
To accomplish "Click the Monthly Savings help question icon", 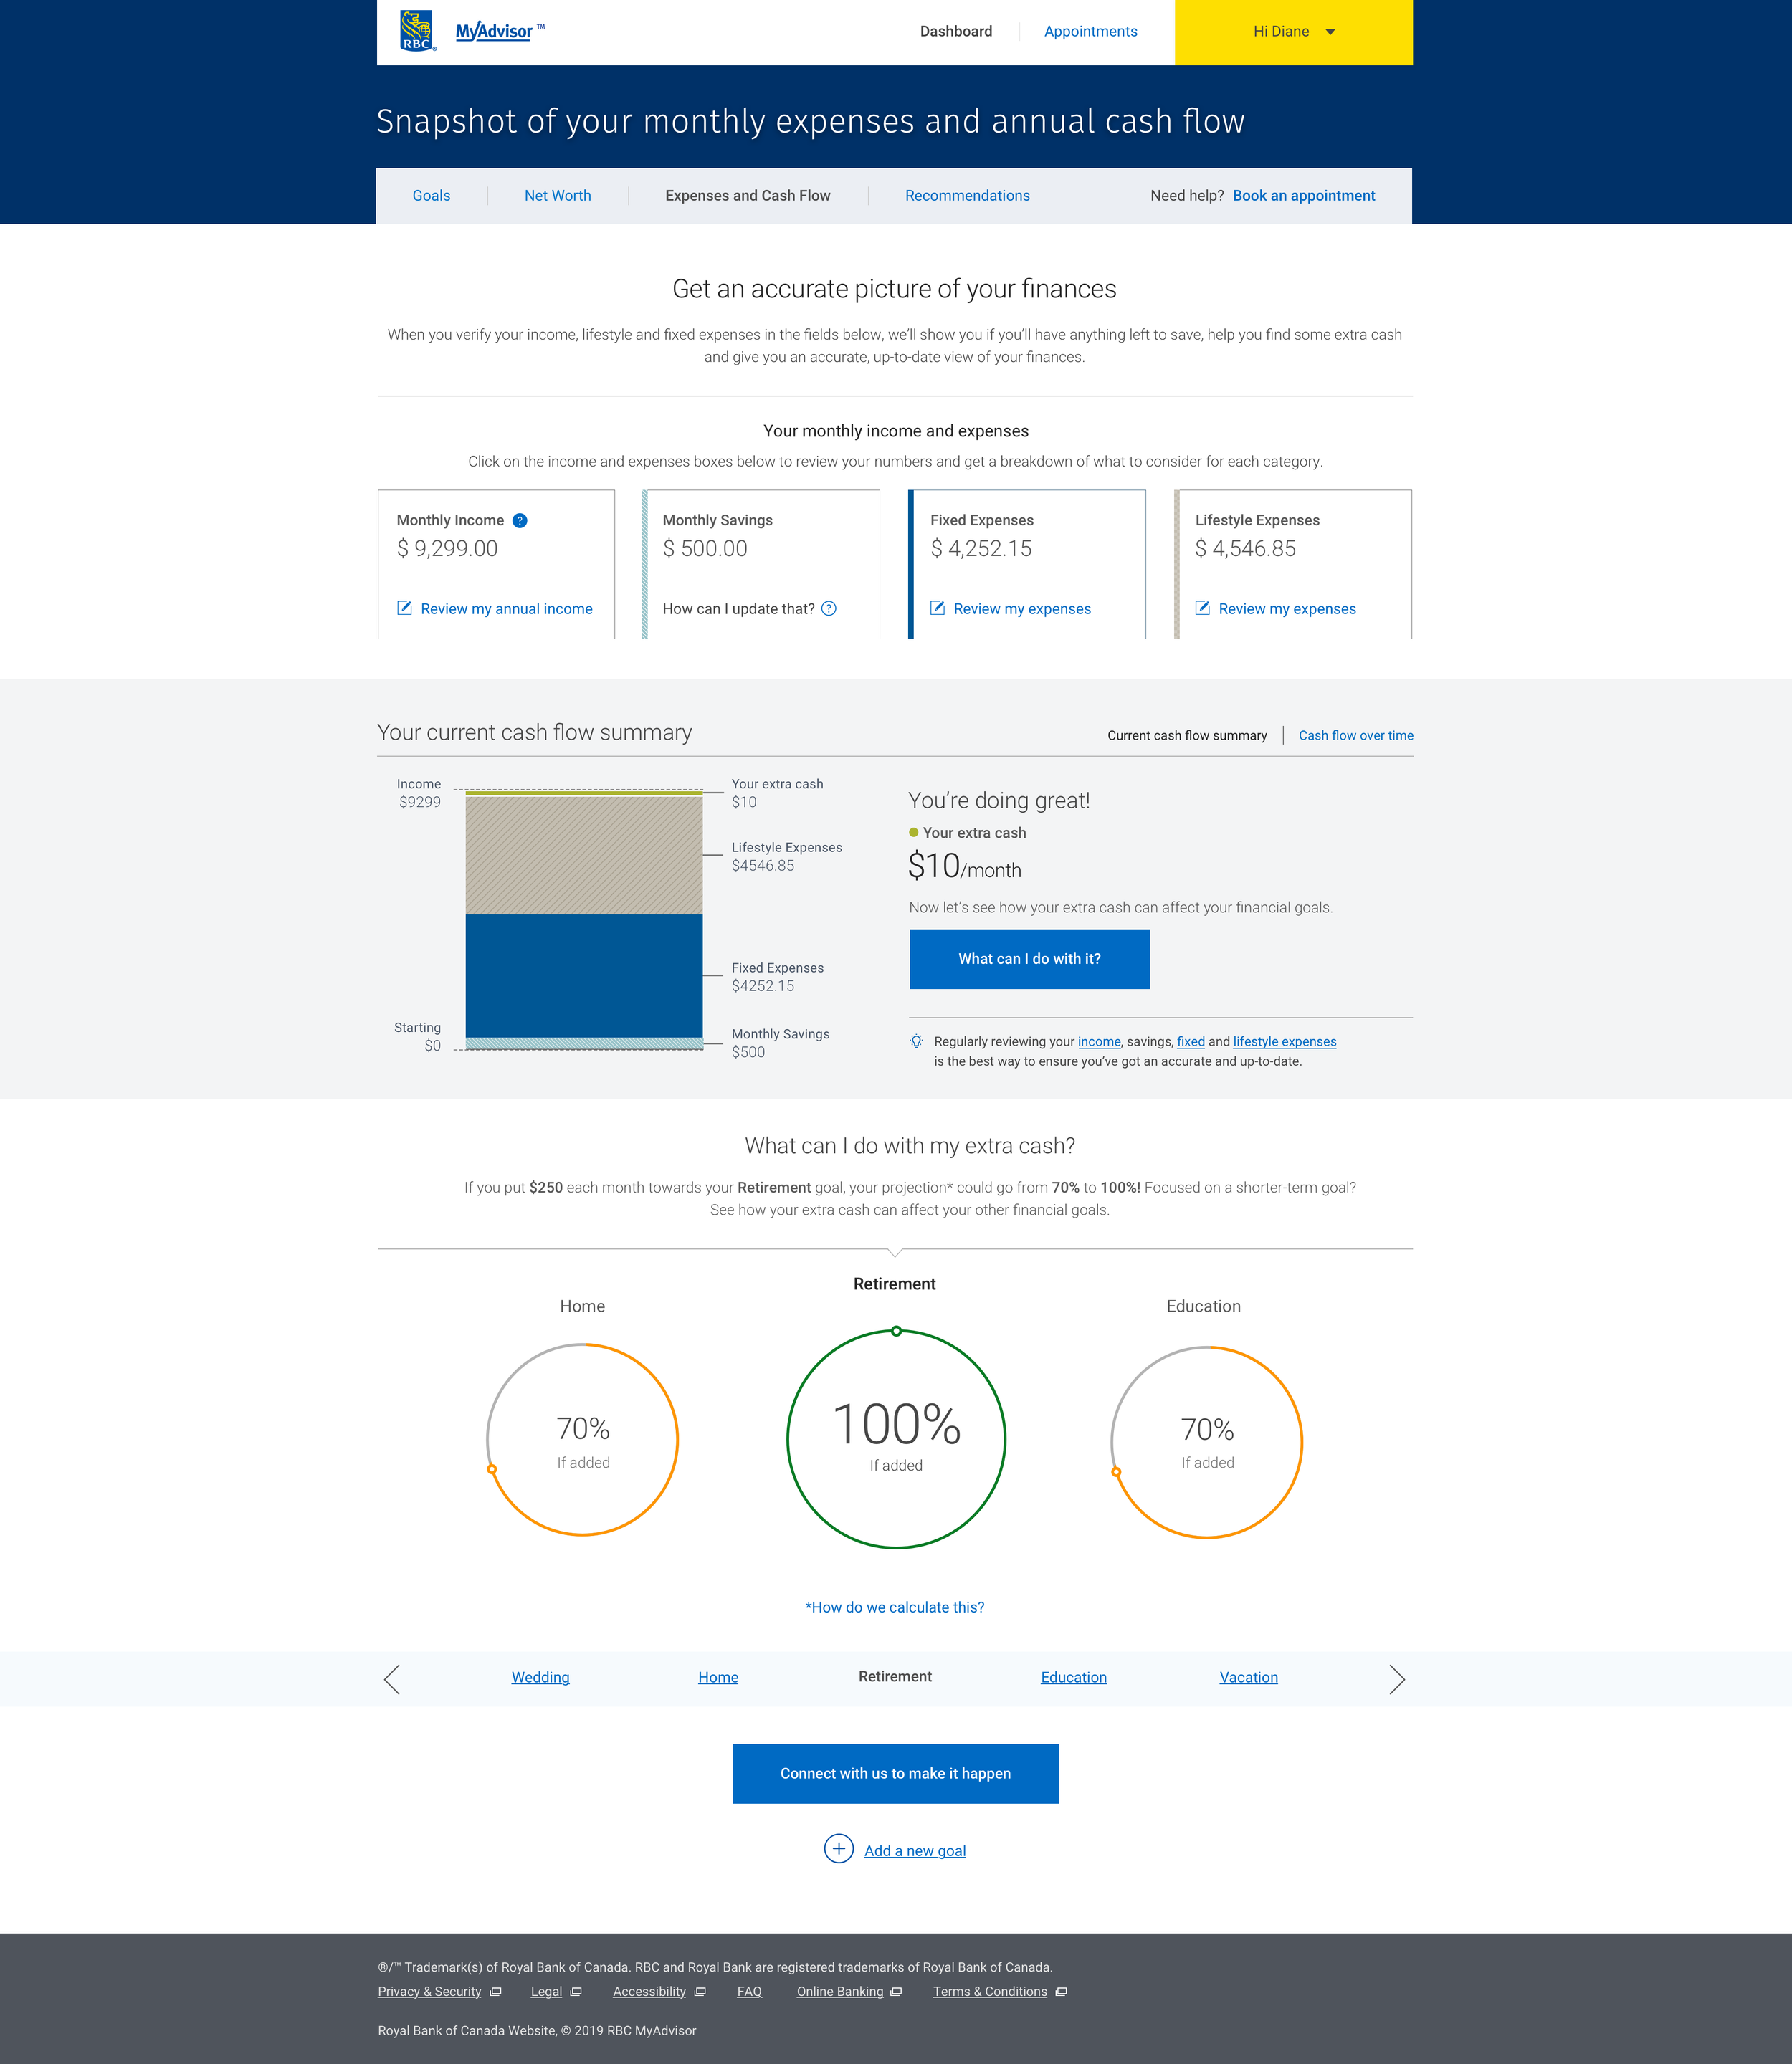I will (829, 608).
